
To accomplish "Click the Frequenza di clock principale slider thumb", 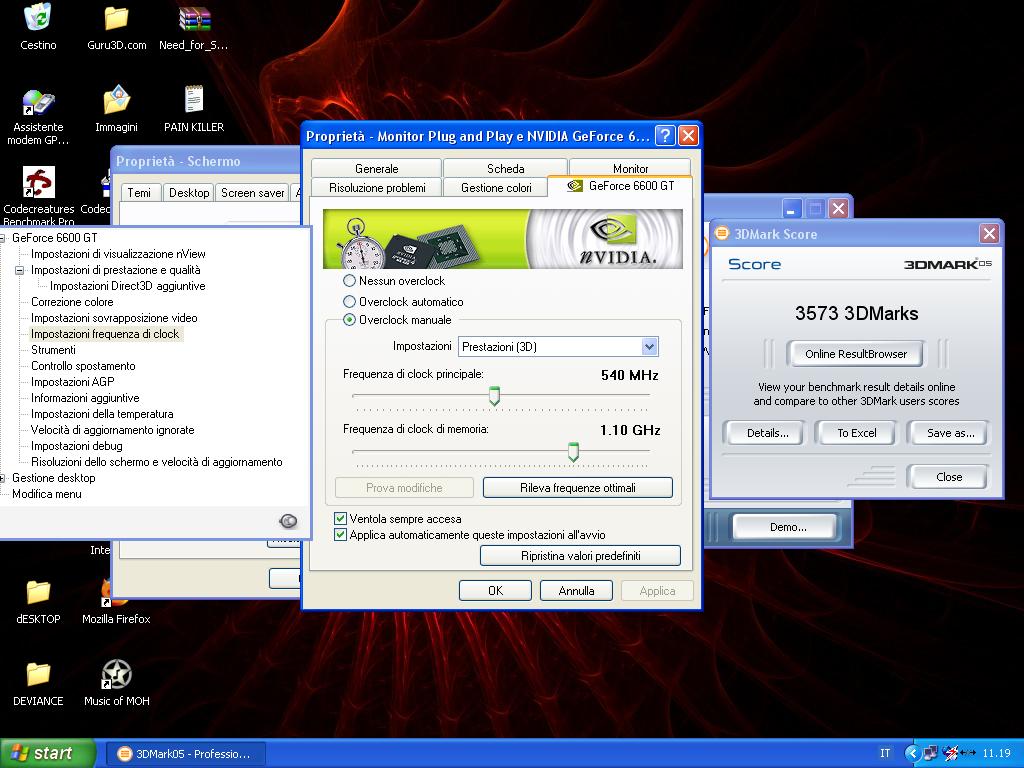I will click(494, 396).
